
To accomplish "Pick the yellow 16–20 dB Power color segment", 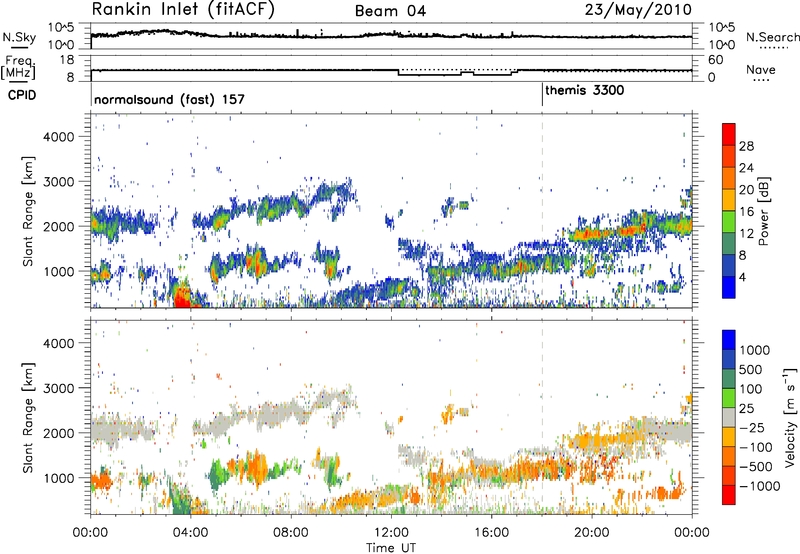I will point(729,199).
